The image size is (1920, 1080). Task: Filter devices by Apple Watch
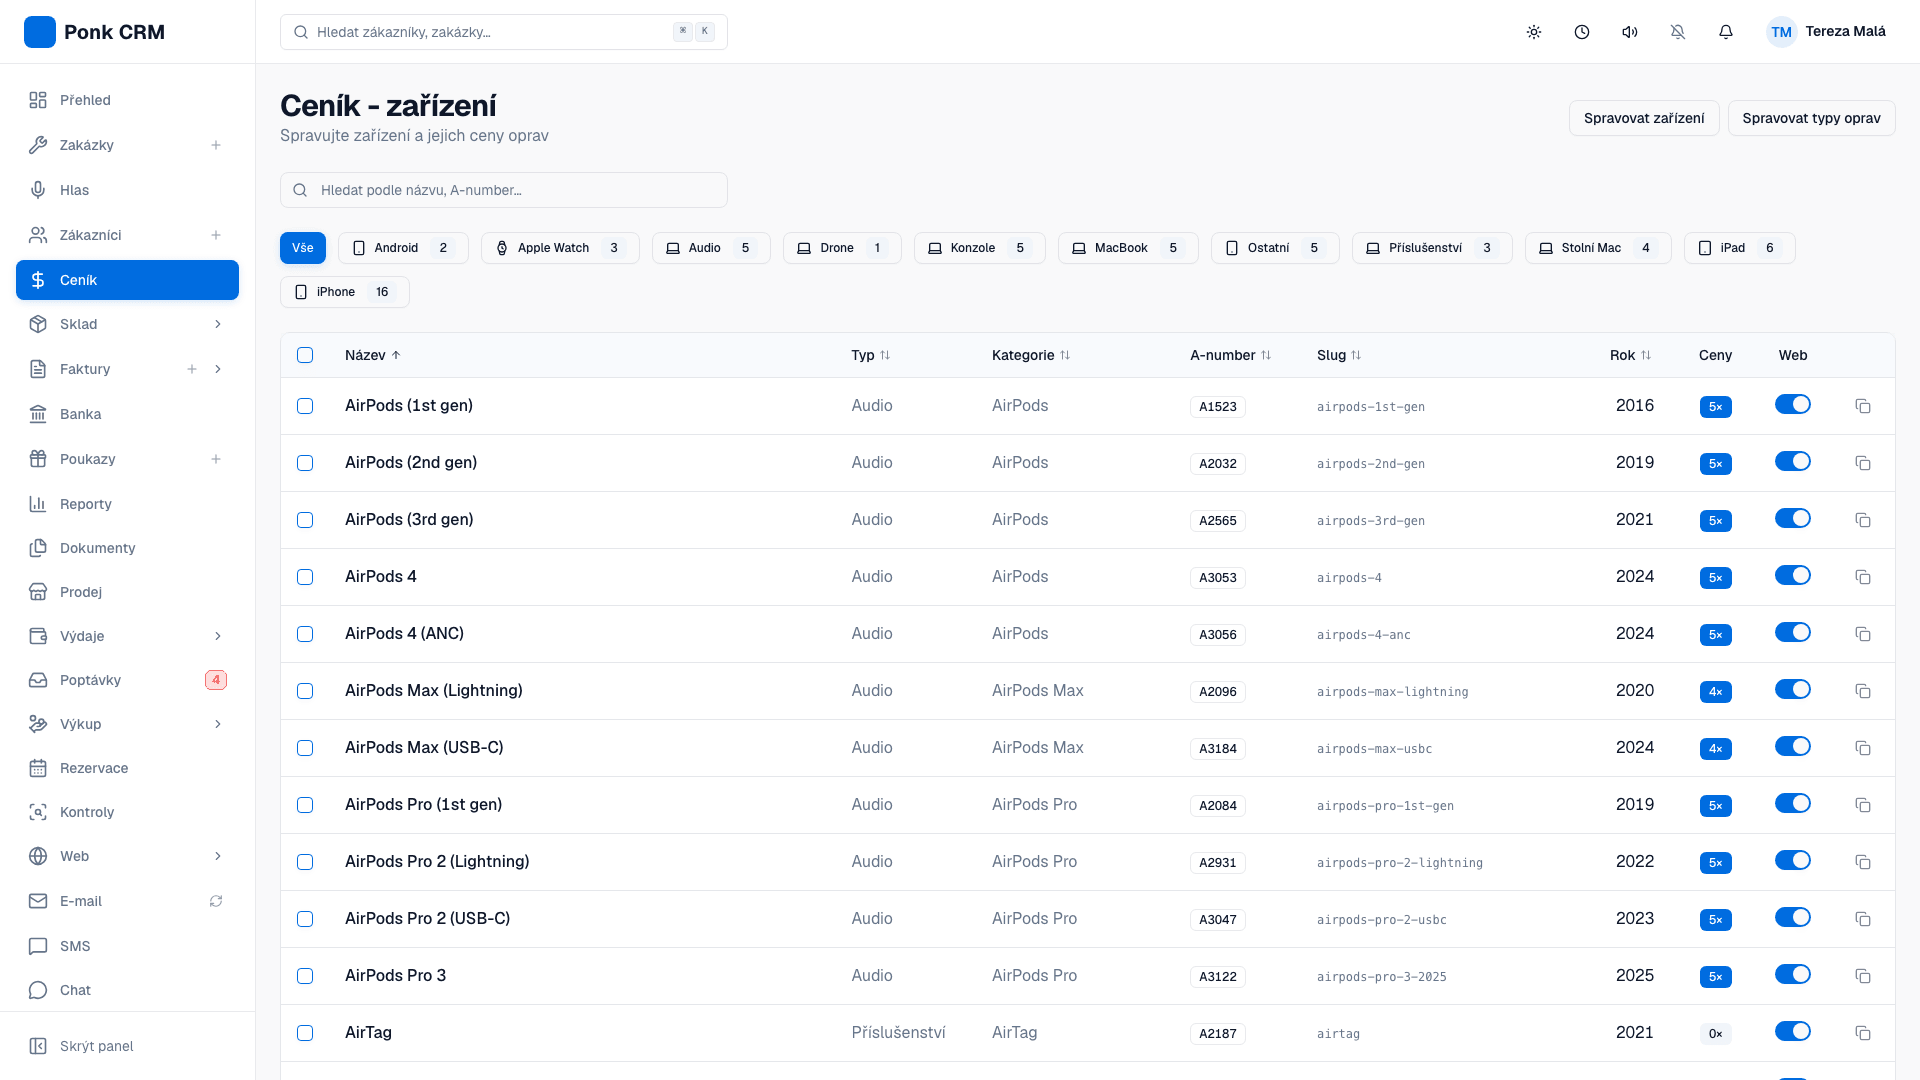pos(560,248)
